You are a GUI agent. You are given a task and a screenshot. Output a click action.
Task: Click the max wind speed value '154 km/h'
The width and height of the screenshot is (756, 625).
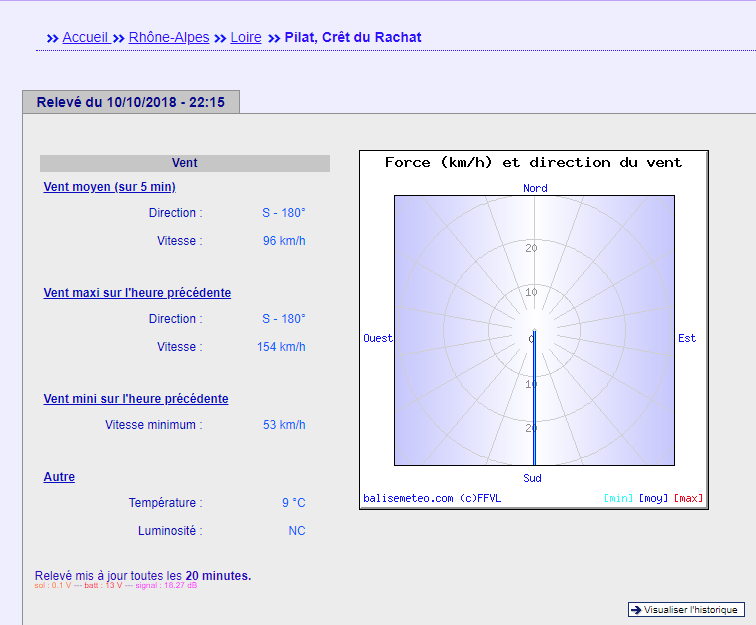click(x=281, y=347)
